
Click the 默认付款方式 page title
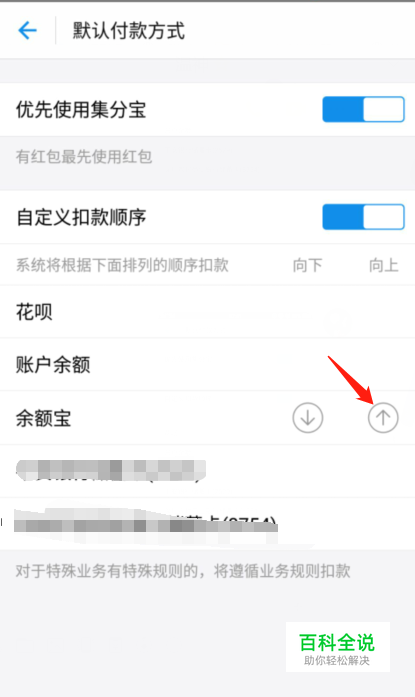pyautogui.click(x=128, y=31)
